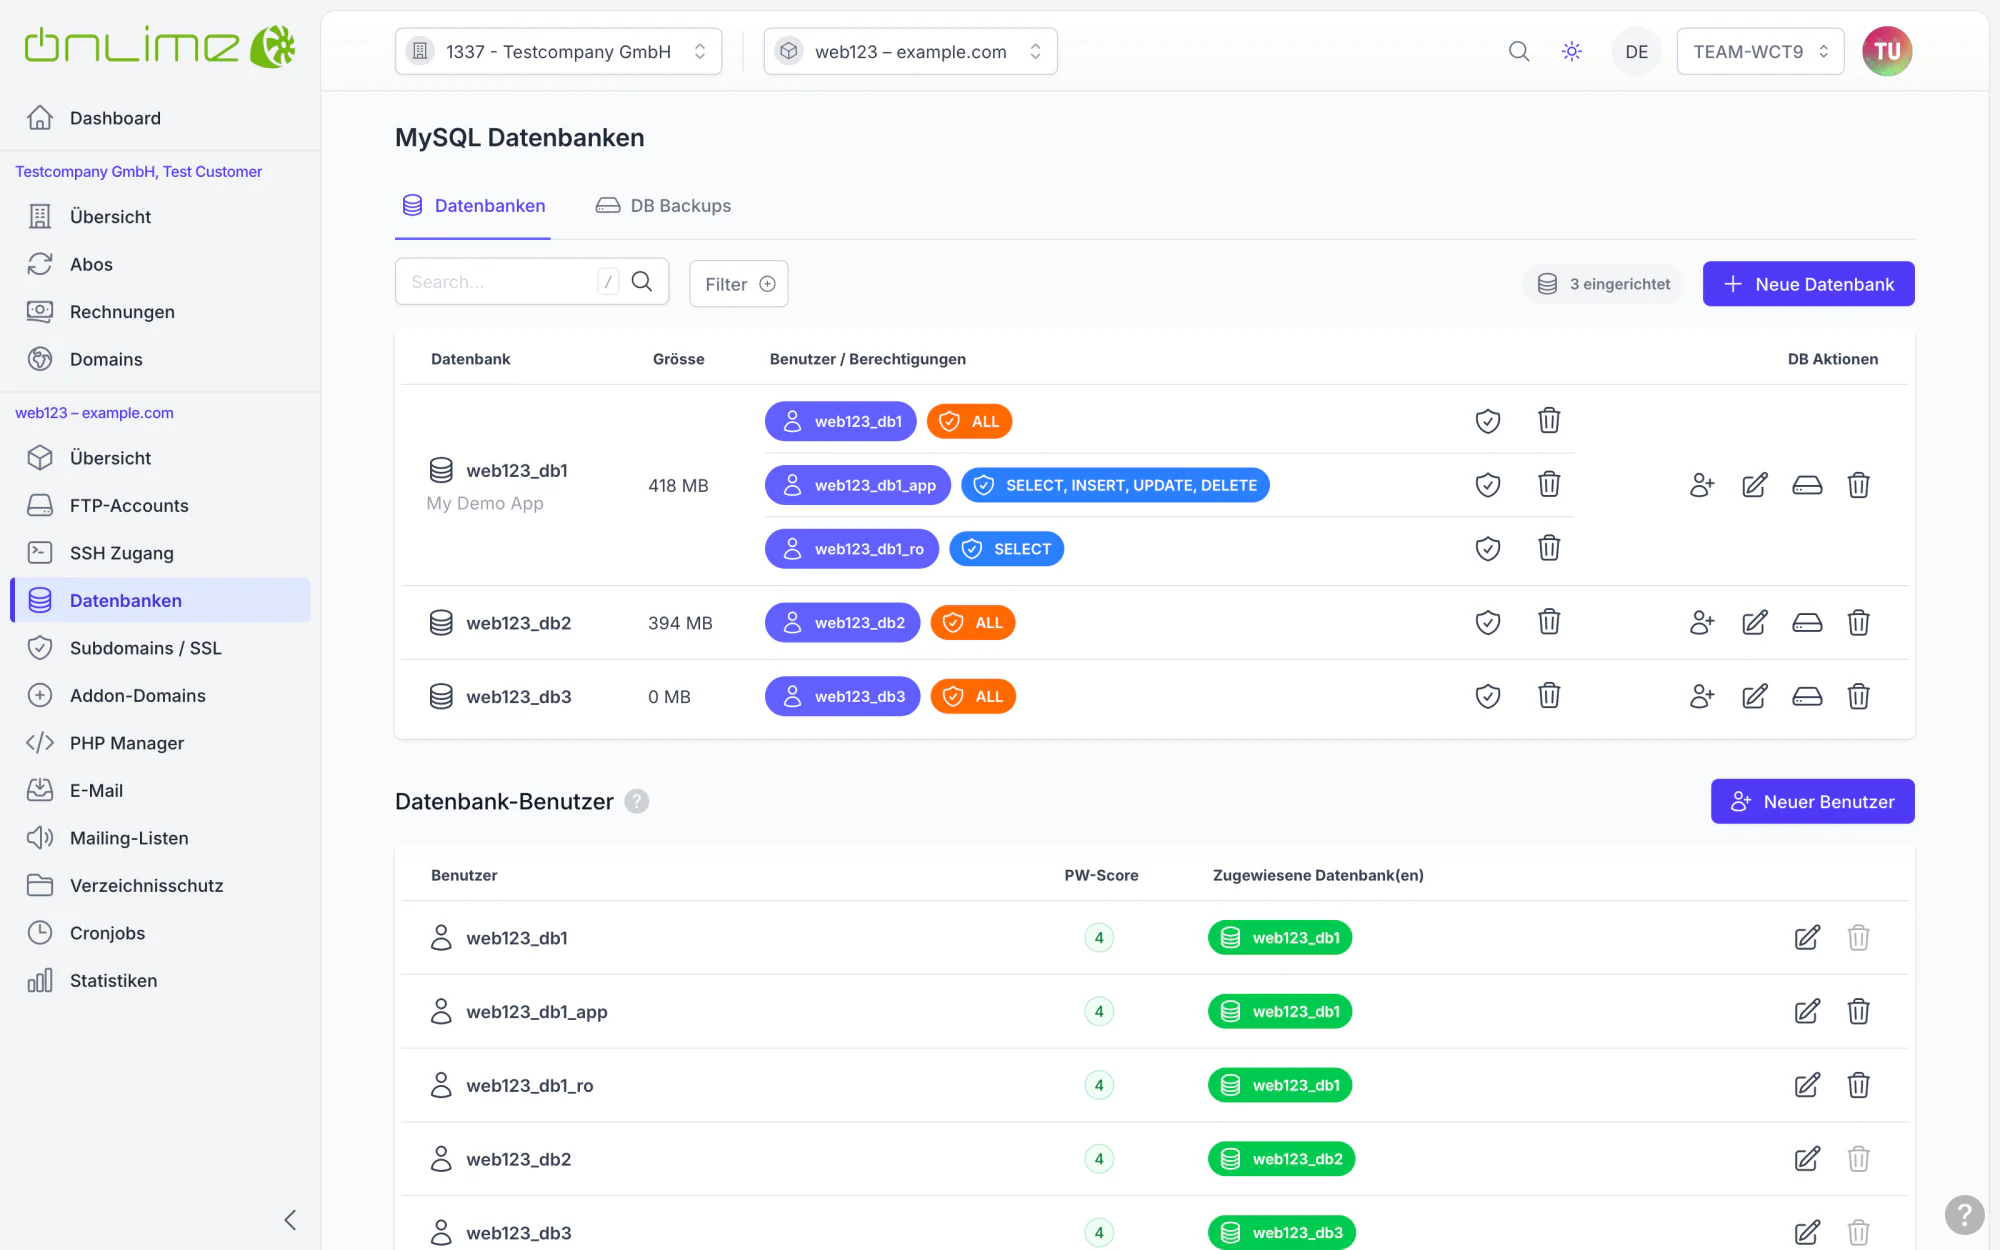Click add-user icon for web123_db1 database
This screenshot has width=2000, height=1250.
pyautogui.click(x=1701, y=485)
